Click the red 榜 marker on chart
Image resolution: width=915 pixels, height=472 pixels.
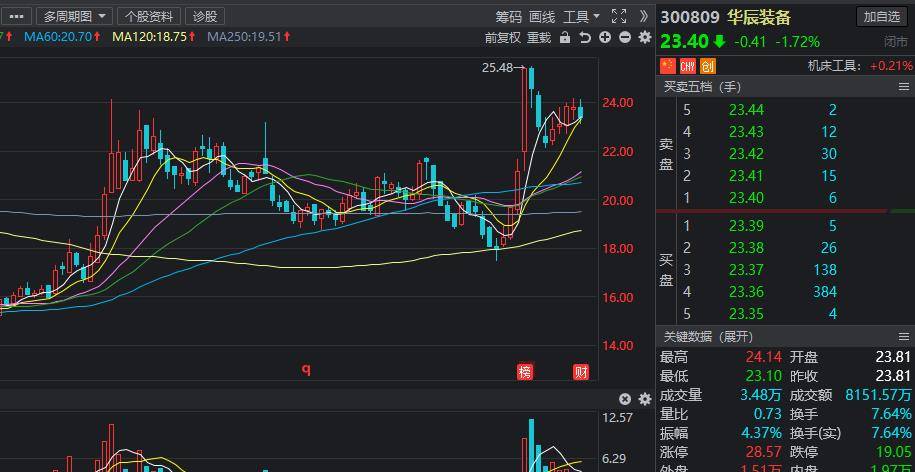[x=525, y=372]
